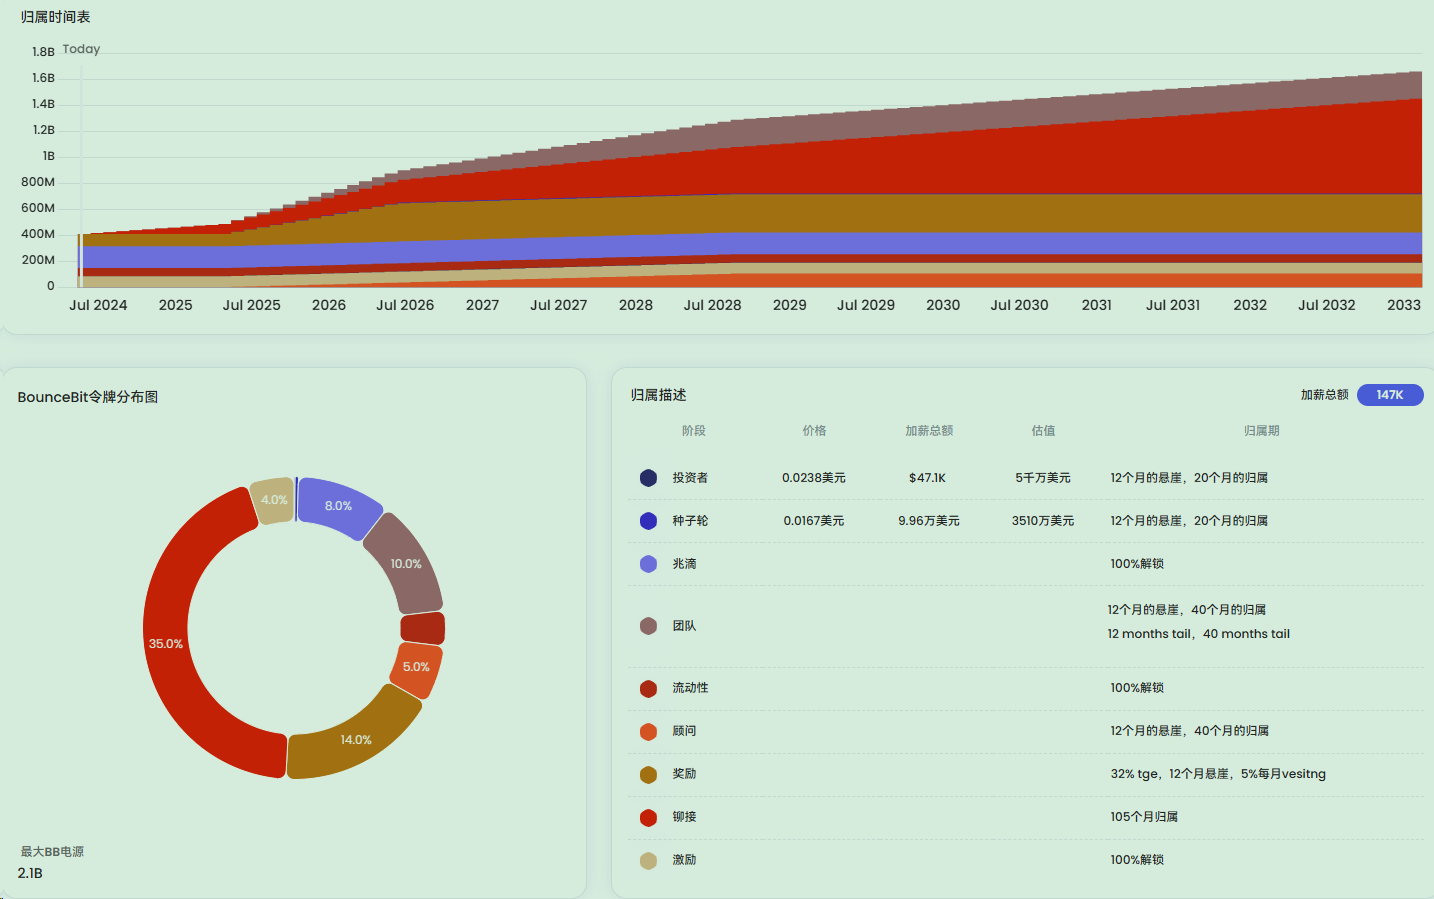
Task: Click the 12 months tail, 40 months tail text
Action: click(1199, 634)
